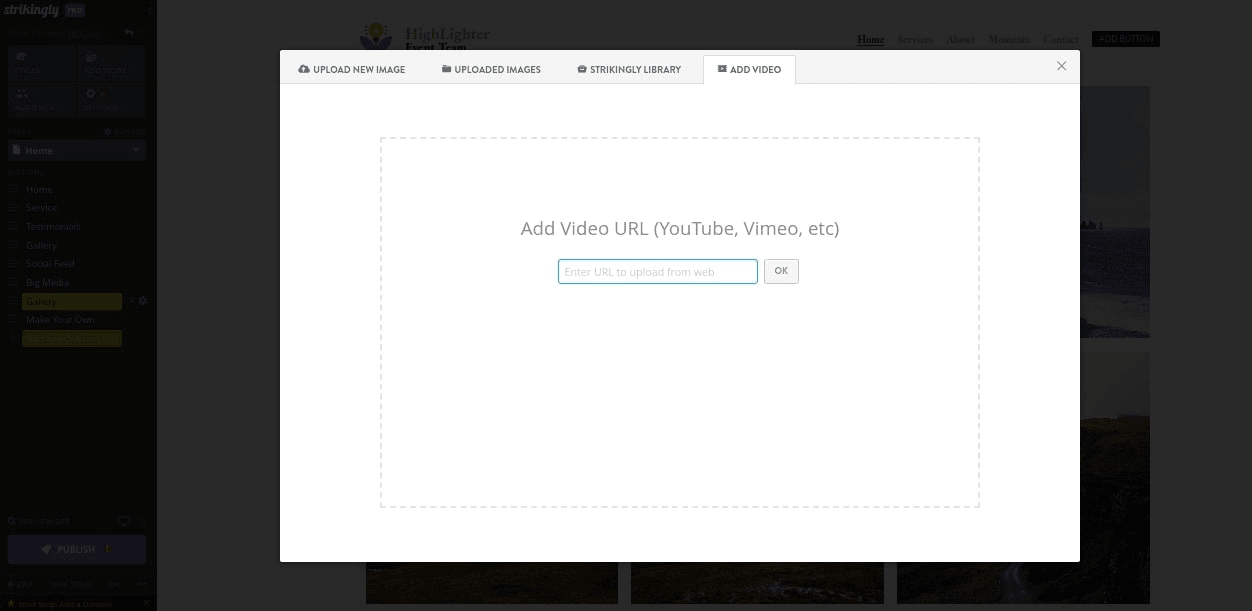The image size is (1252, 611).
Task: Switch to the Strikingly Library tab
Action: click(628, 69)
